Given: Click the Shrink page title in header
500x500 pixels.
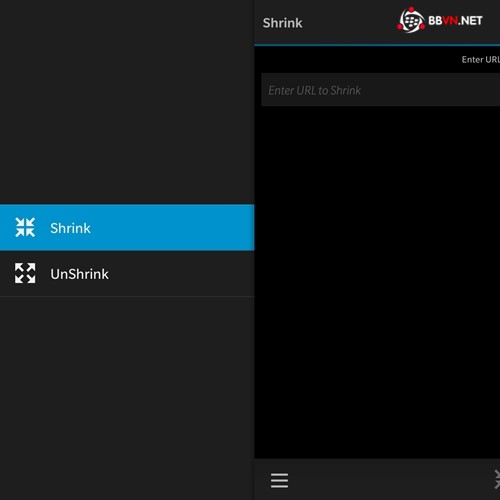Looking at the screenshot, I should click(282, 23).
